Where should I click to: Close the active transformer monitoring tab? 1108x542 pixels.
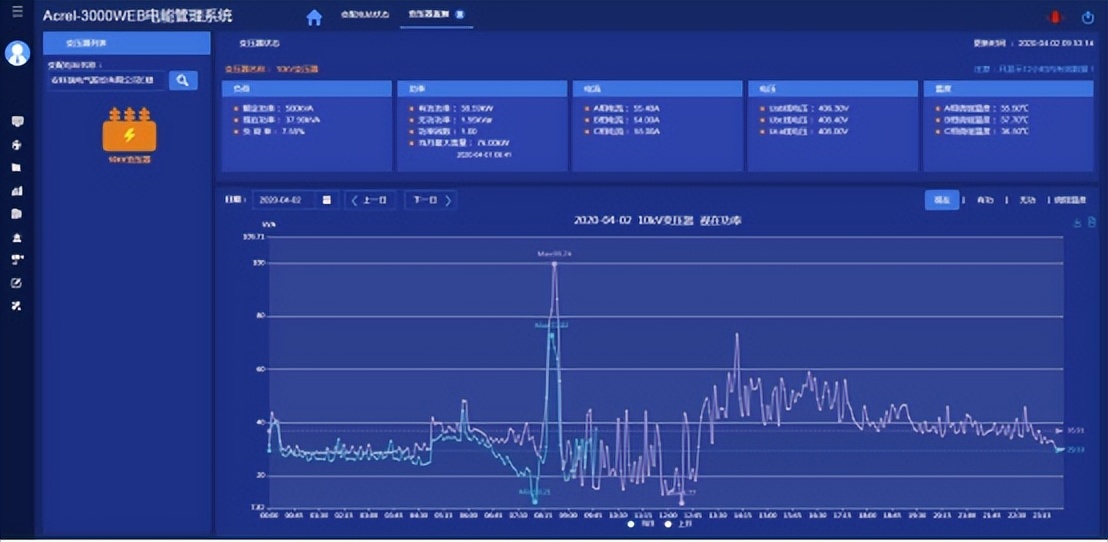coord(458,16)
